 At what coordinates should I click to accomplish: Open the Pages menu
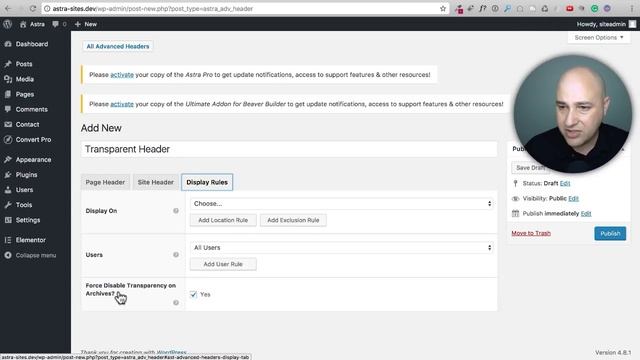point(25,94)
